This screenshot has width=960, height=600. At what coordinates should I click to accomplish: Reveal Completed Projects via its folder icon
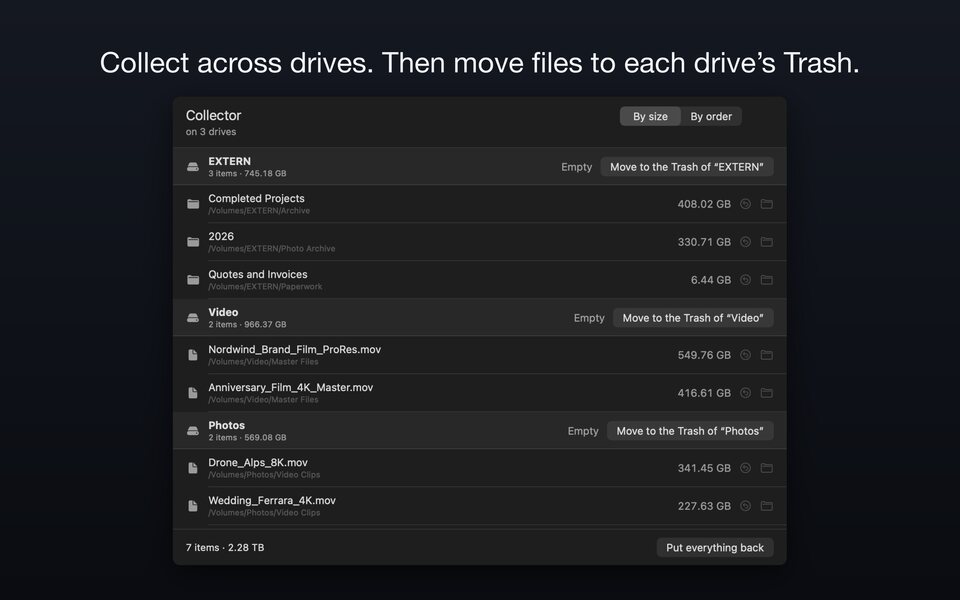tap(767, 204)
